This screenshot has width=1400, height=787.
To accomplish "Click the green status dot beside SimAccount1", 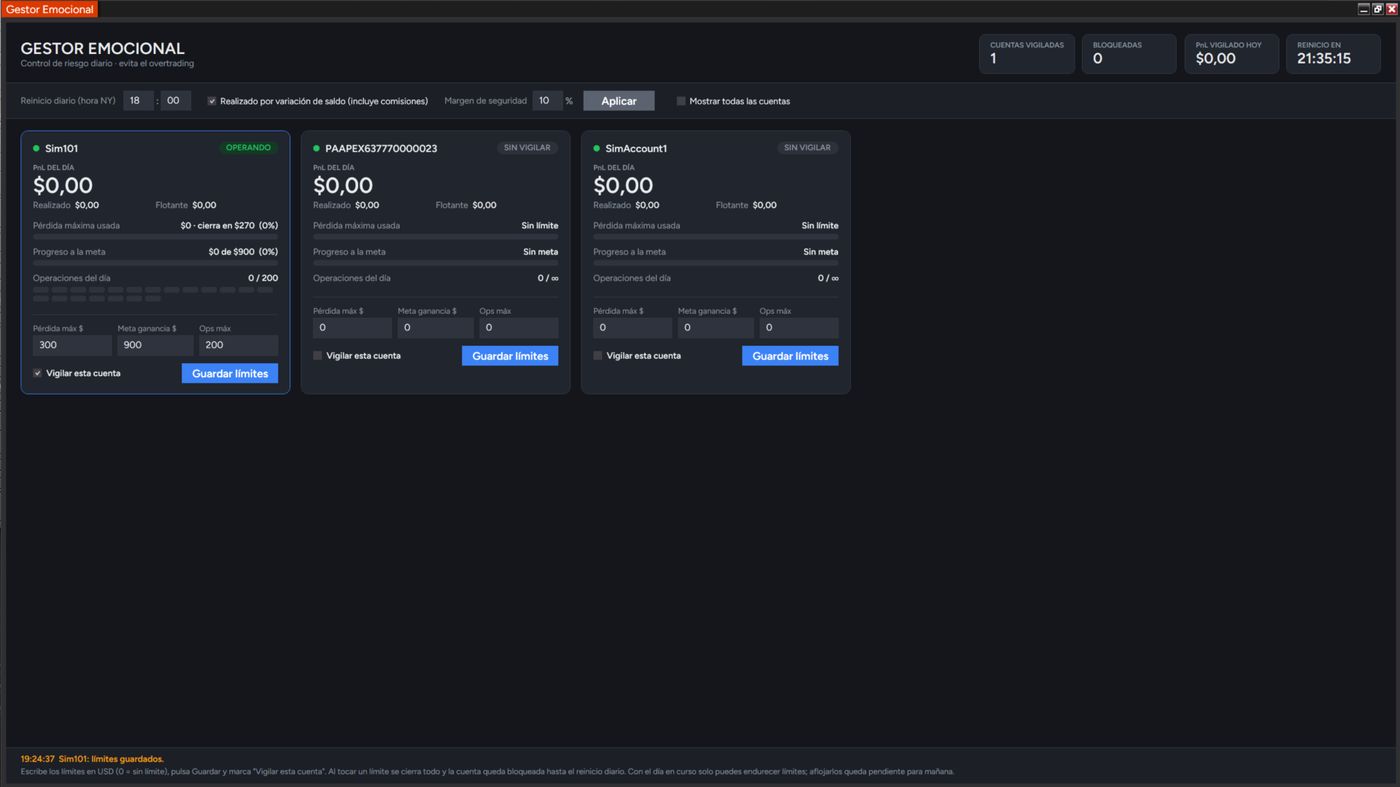I will tap(596, 148).
